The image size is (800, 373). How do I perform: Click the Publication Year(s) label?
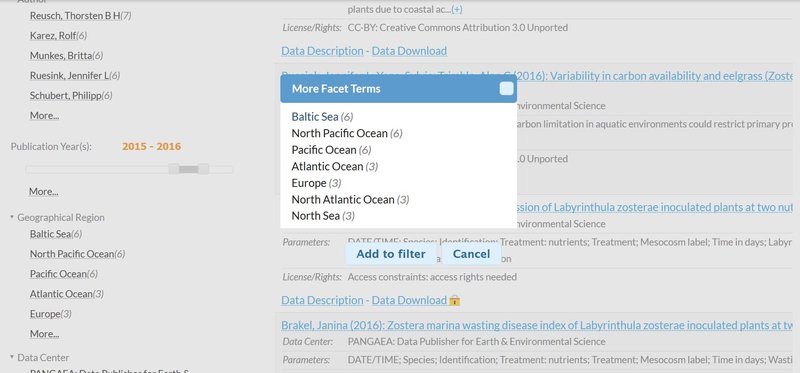(51, 146)
